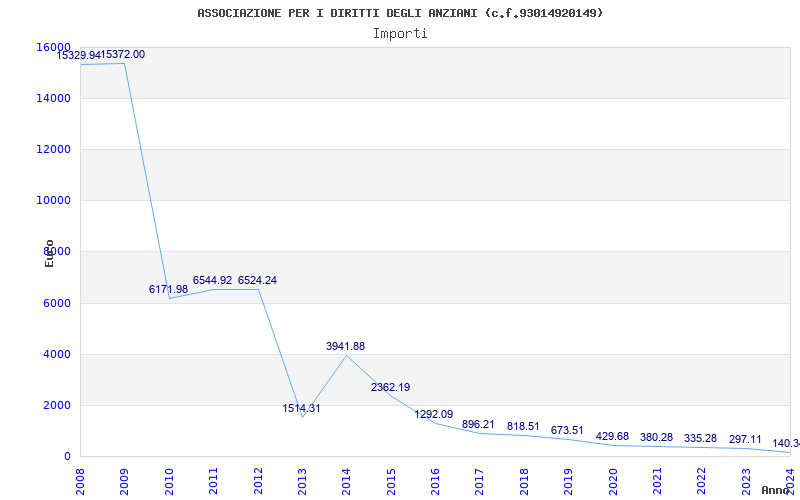Click the 1292.09 value label

434,414
